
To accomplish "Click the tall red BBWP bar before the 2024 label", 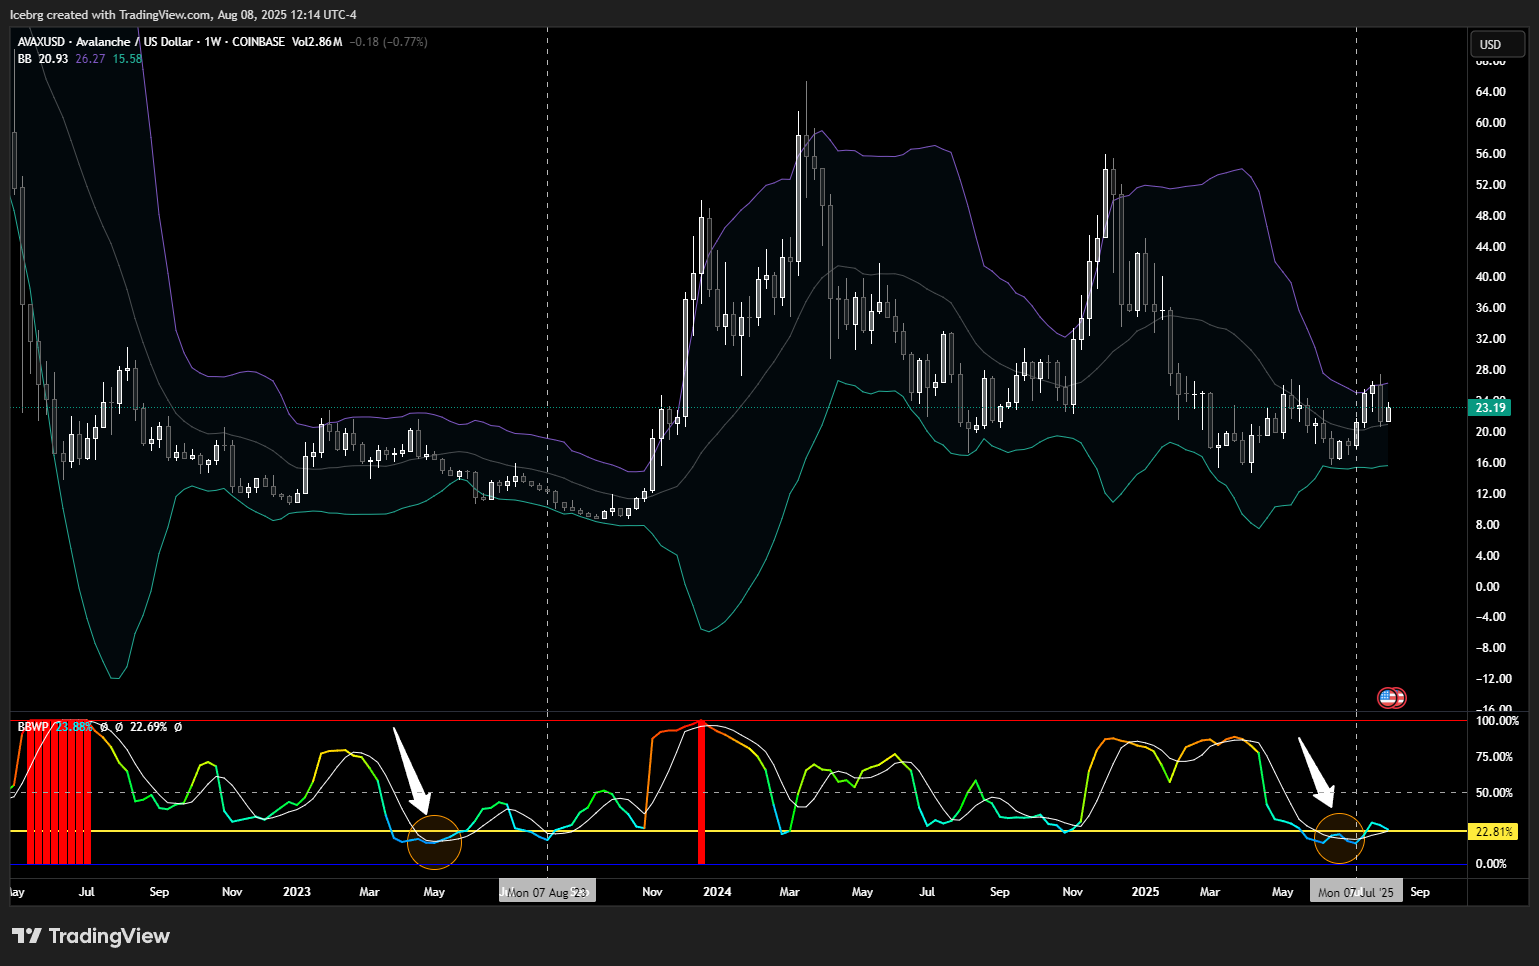I will (x=701, y=792).
